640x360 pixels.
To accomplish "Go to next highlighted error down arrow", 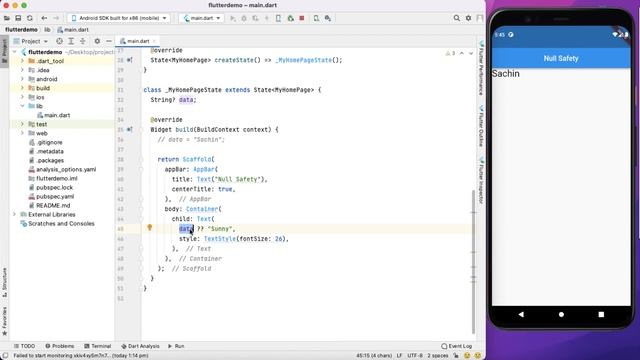I will click(x=471, y=53).
